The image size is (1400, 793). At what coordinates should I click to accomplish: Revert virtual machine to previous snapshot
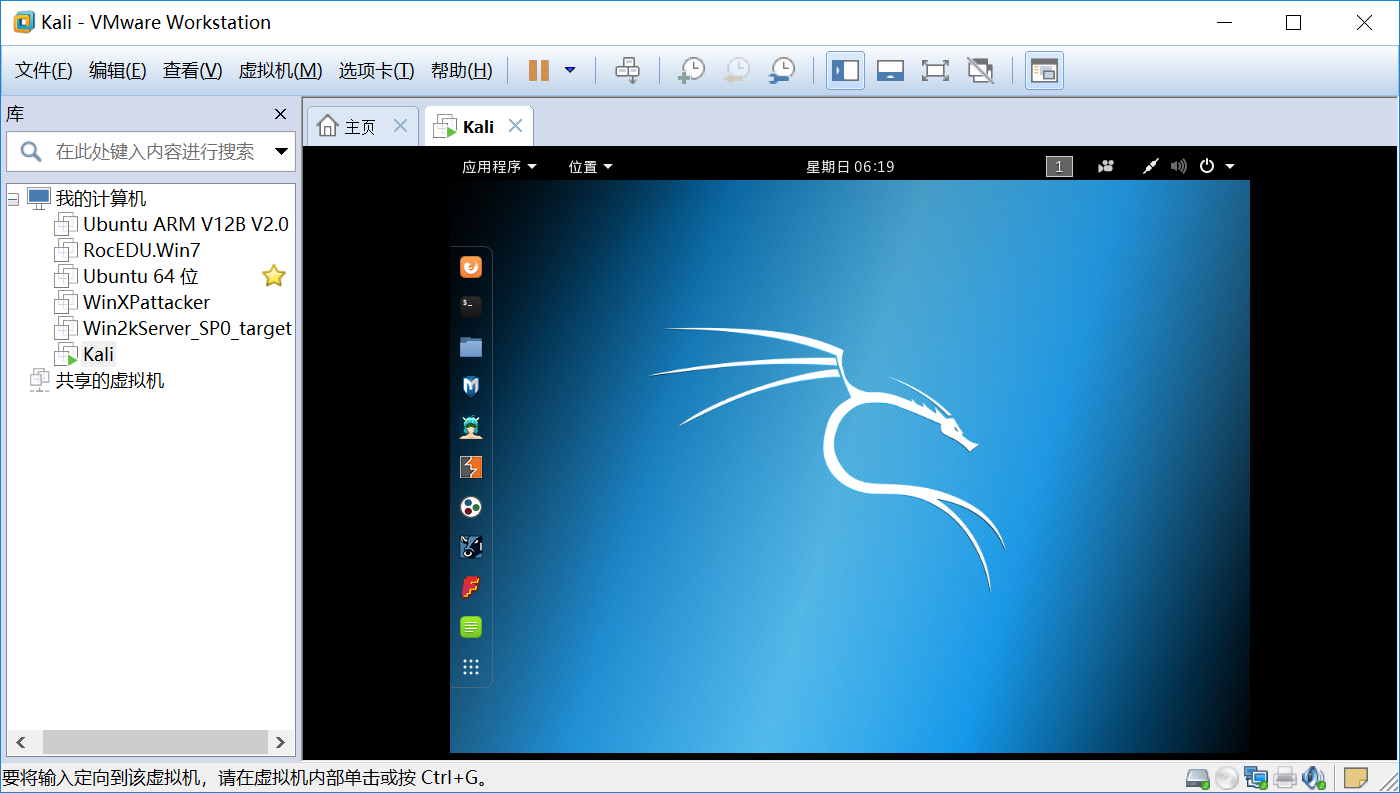click(x=737, y=70)
